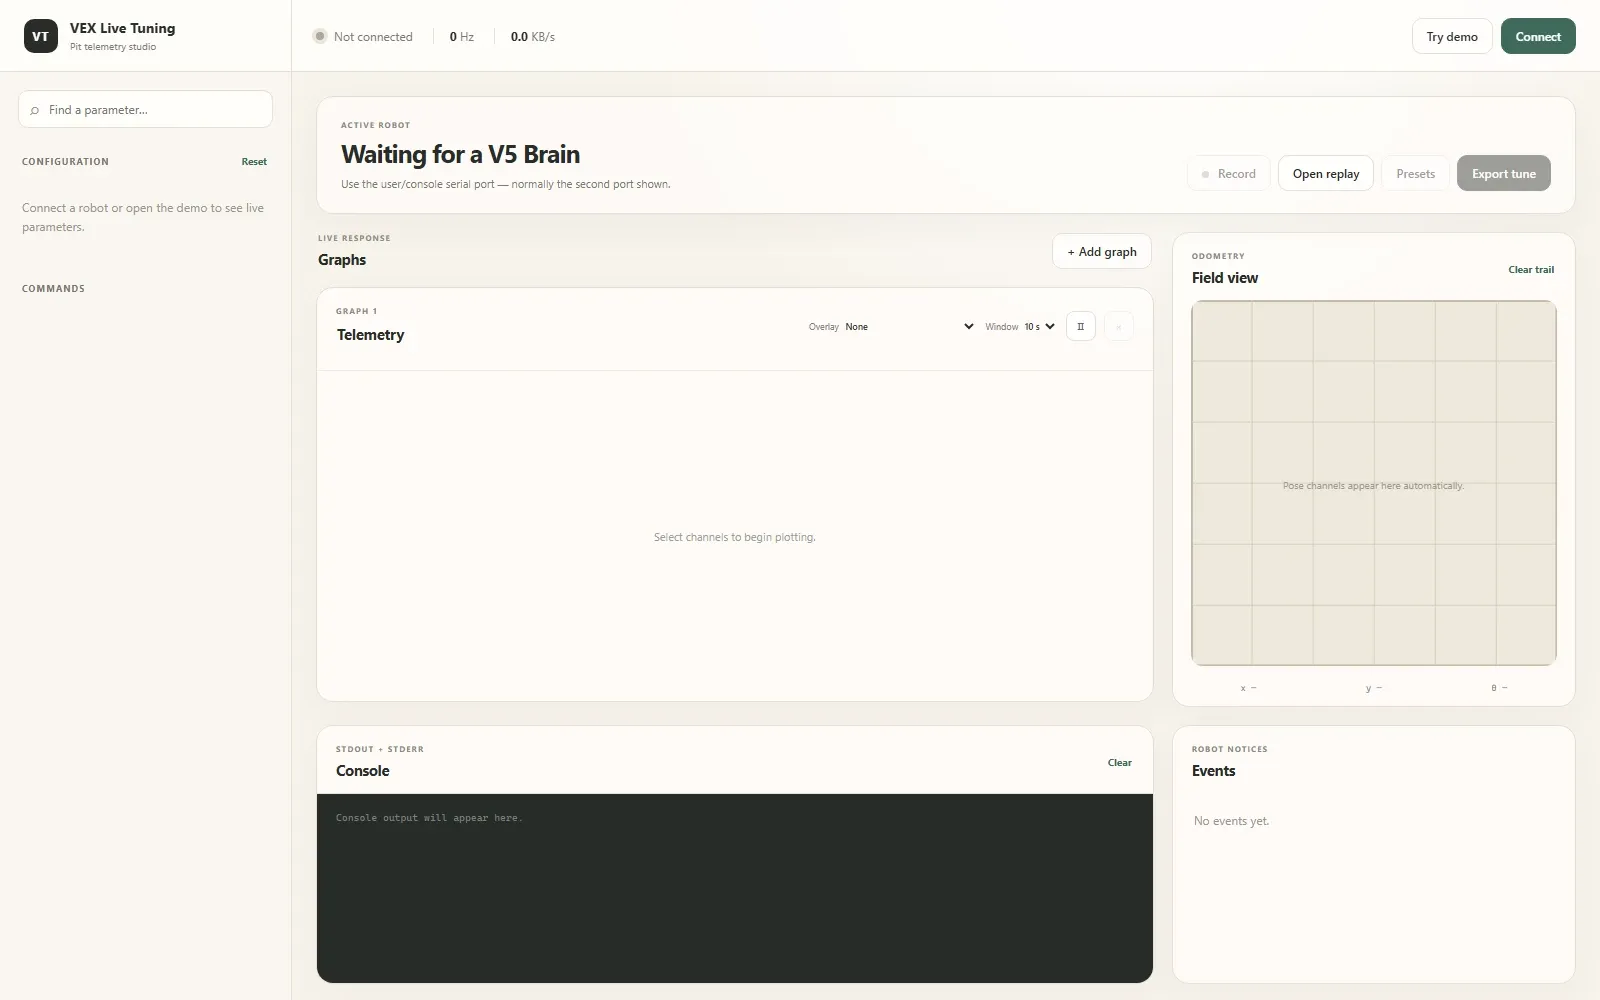Focus the Find a parameter search field
Viewport: 1600px width, 1000px height.
(x=145, y=109)
